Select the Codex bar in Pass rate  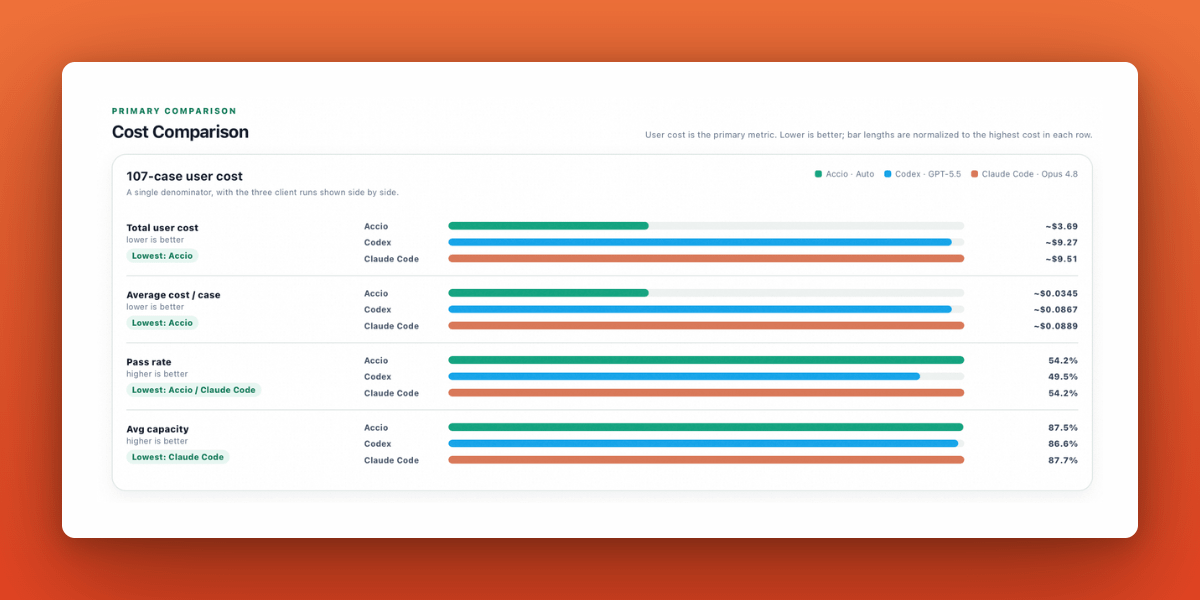pyautogui.click(x=684, y=376)
